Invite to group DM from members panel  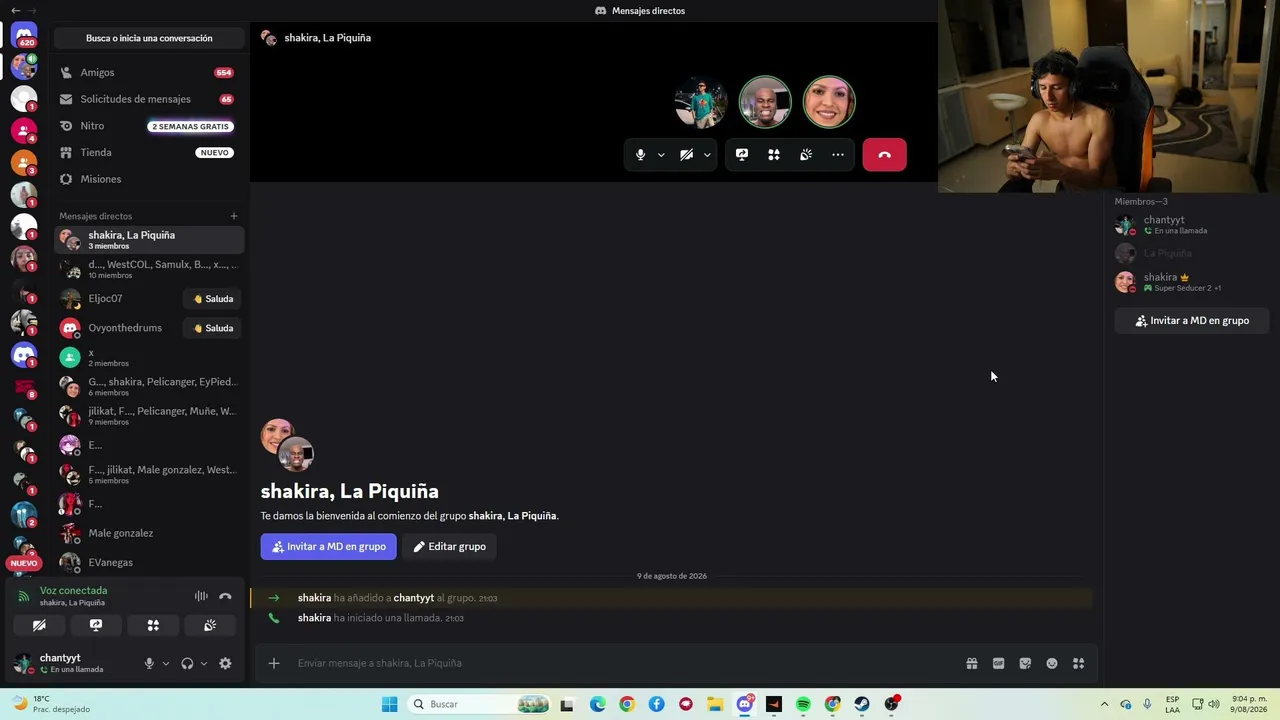(x=1192, y=321)
